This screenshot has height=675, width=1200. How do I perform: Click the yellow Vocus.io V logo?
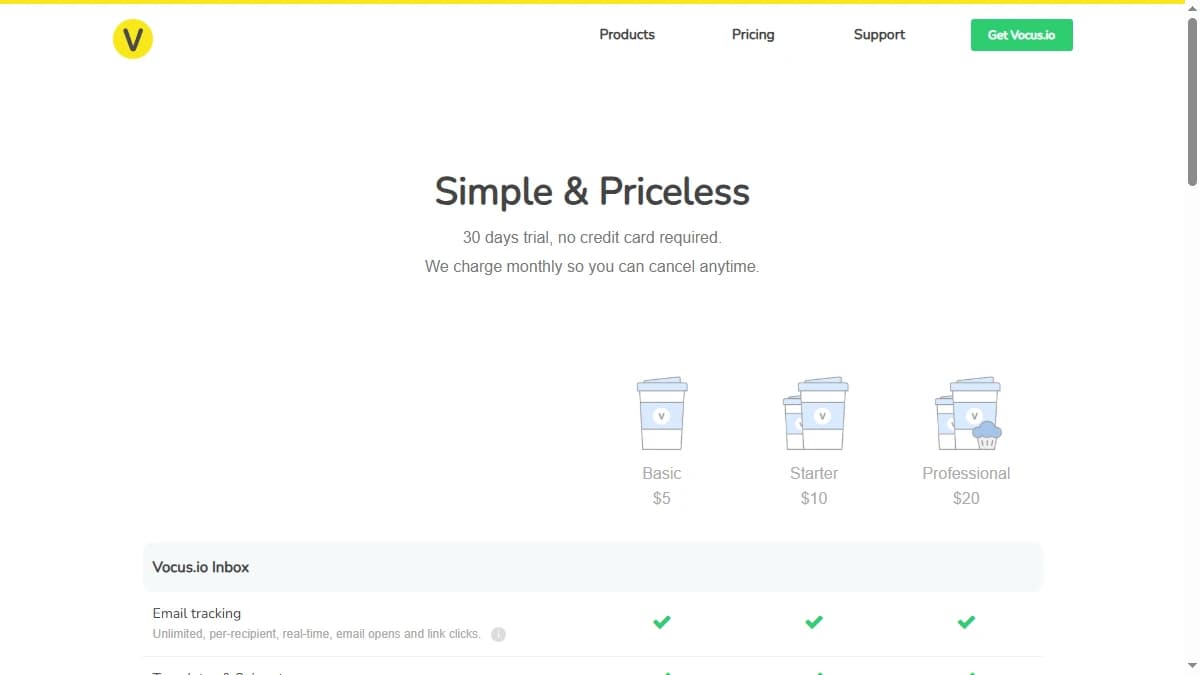[133, 39]
